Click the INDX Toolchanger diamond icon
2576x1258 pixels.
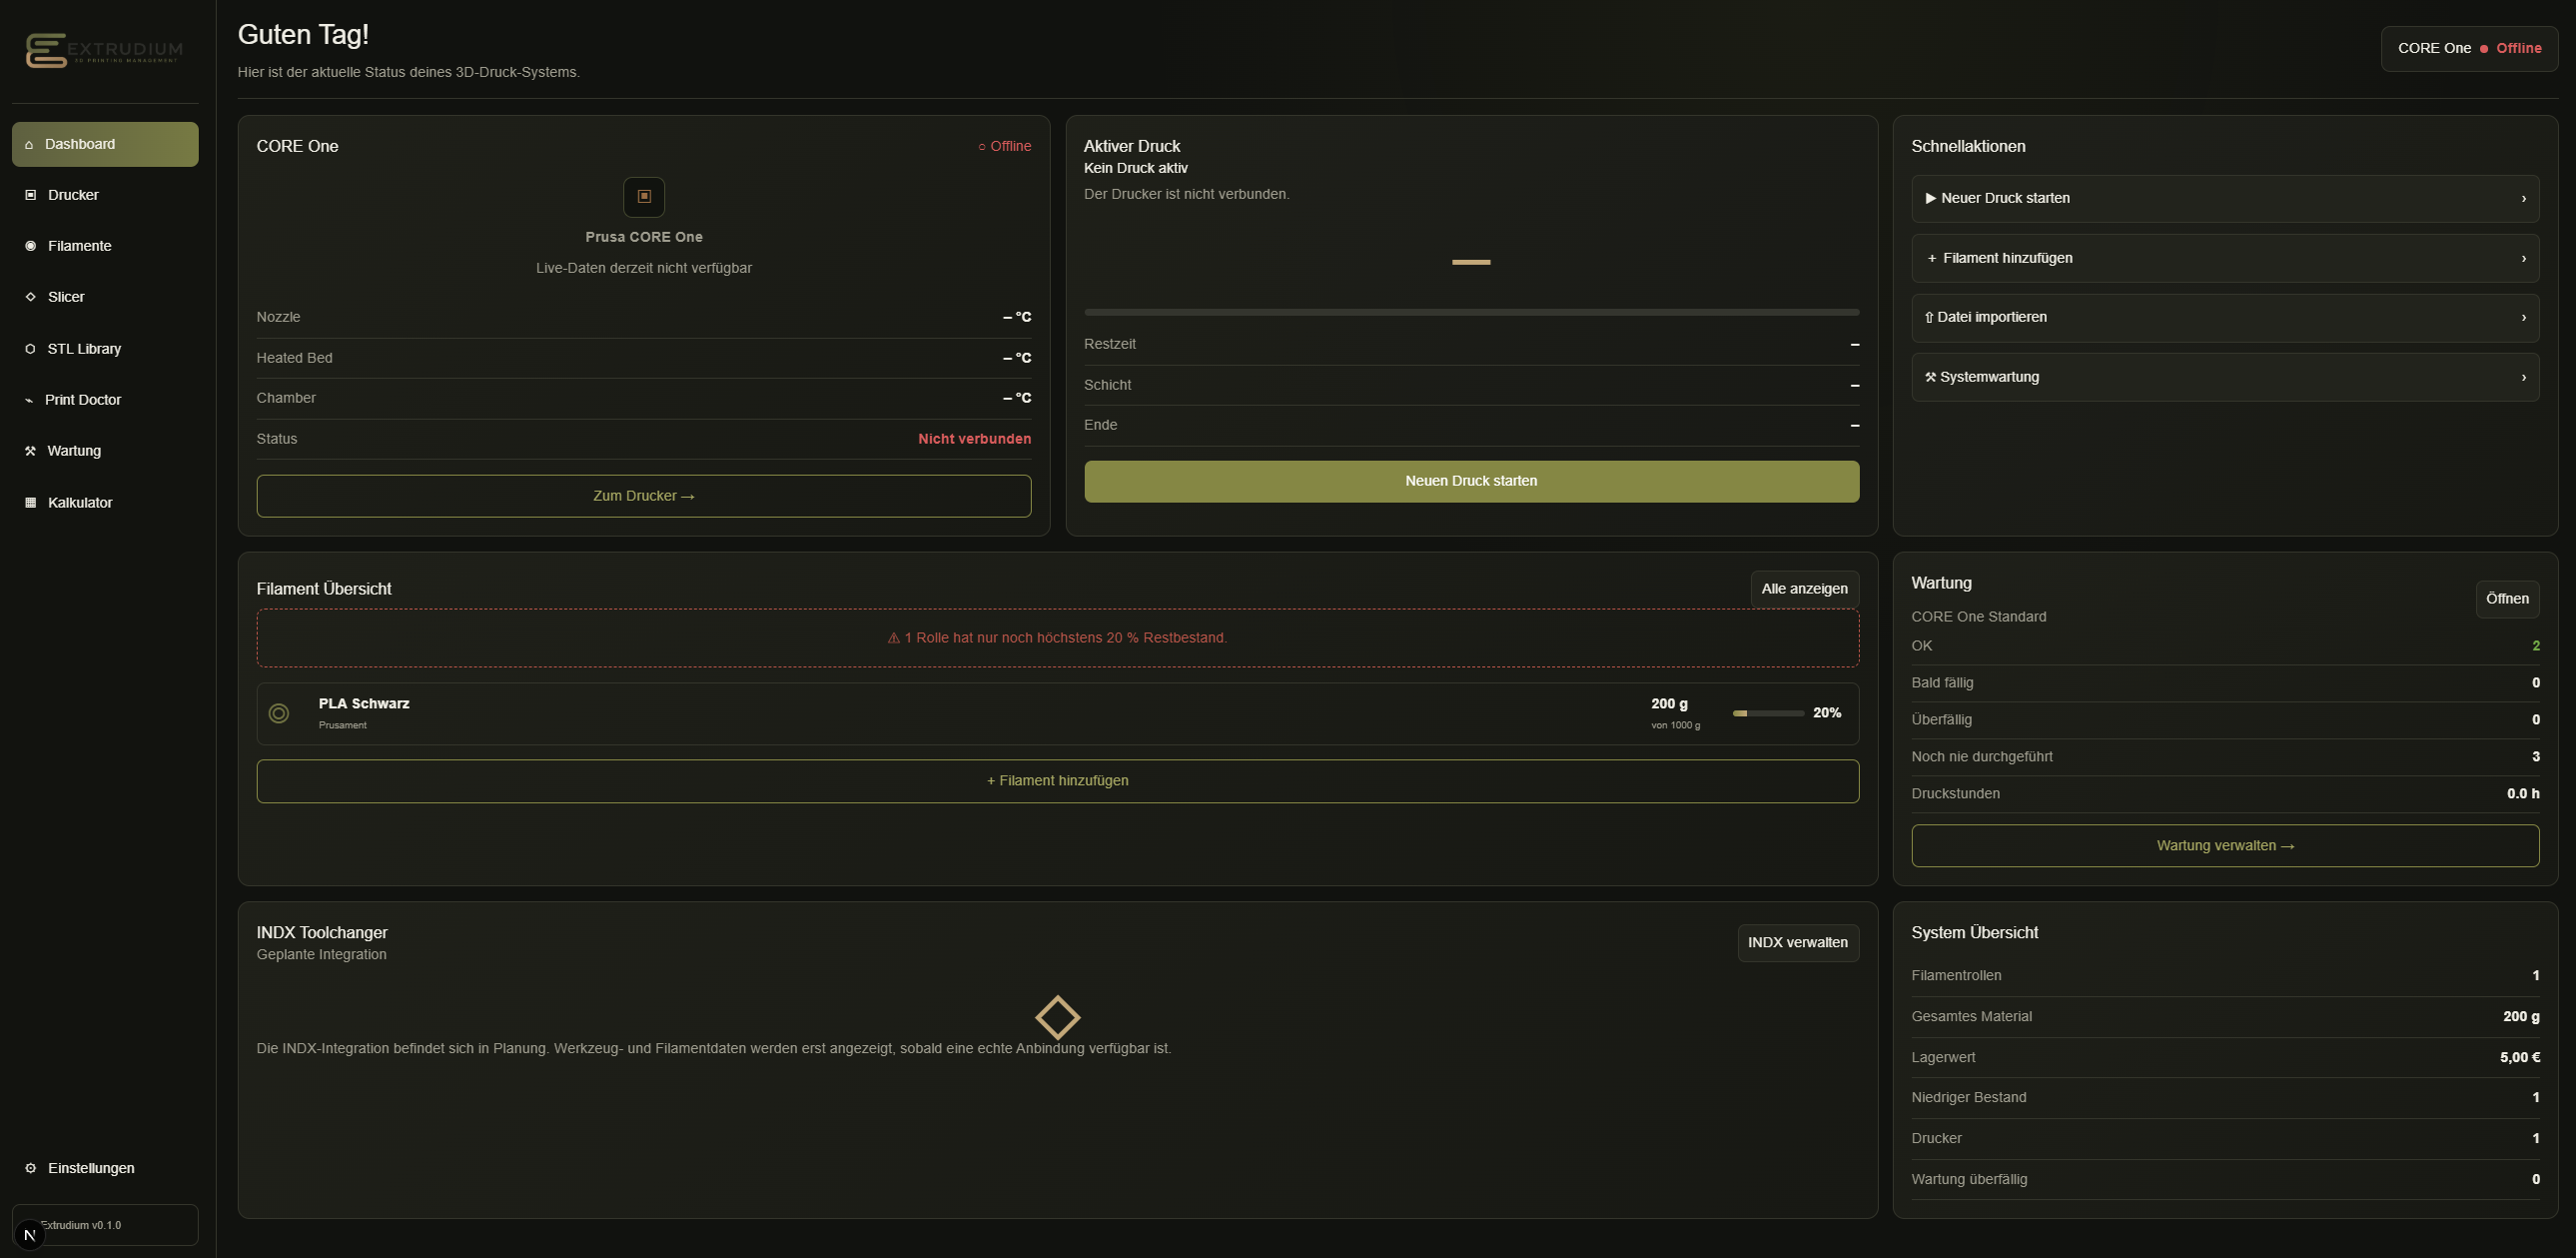click(x=1058, y=1017)
